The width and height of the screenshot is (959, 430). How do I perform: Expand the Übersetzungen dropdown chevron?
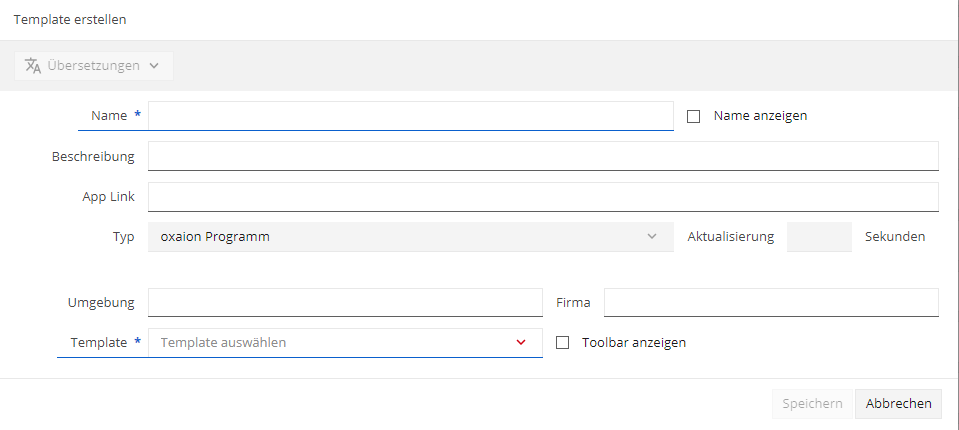coord(154,65)
